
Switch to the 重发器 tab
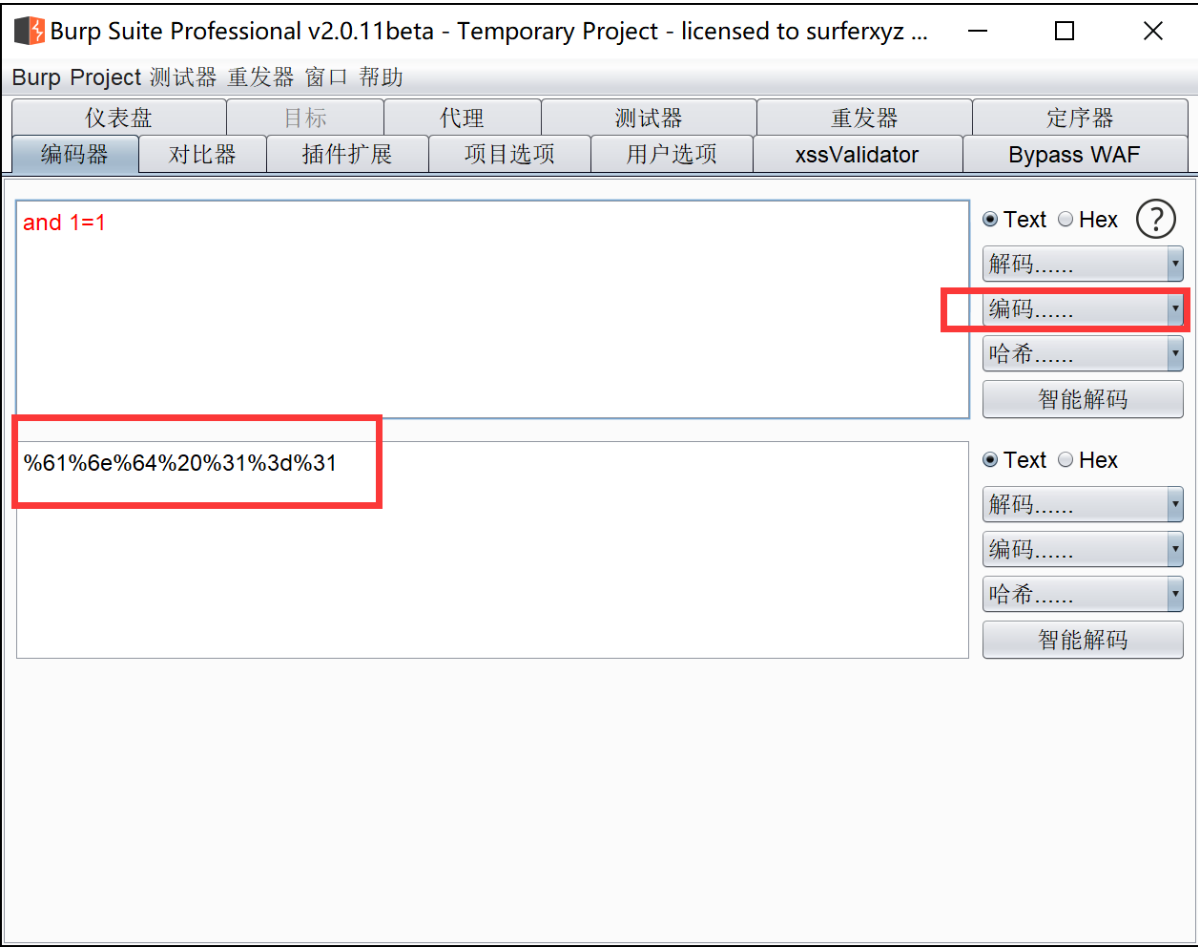[x=864, y=118]
